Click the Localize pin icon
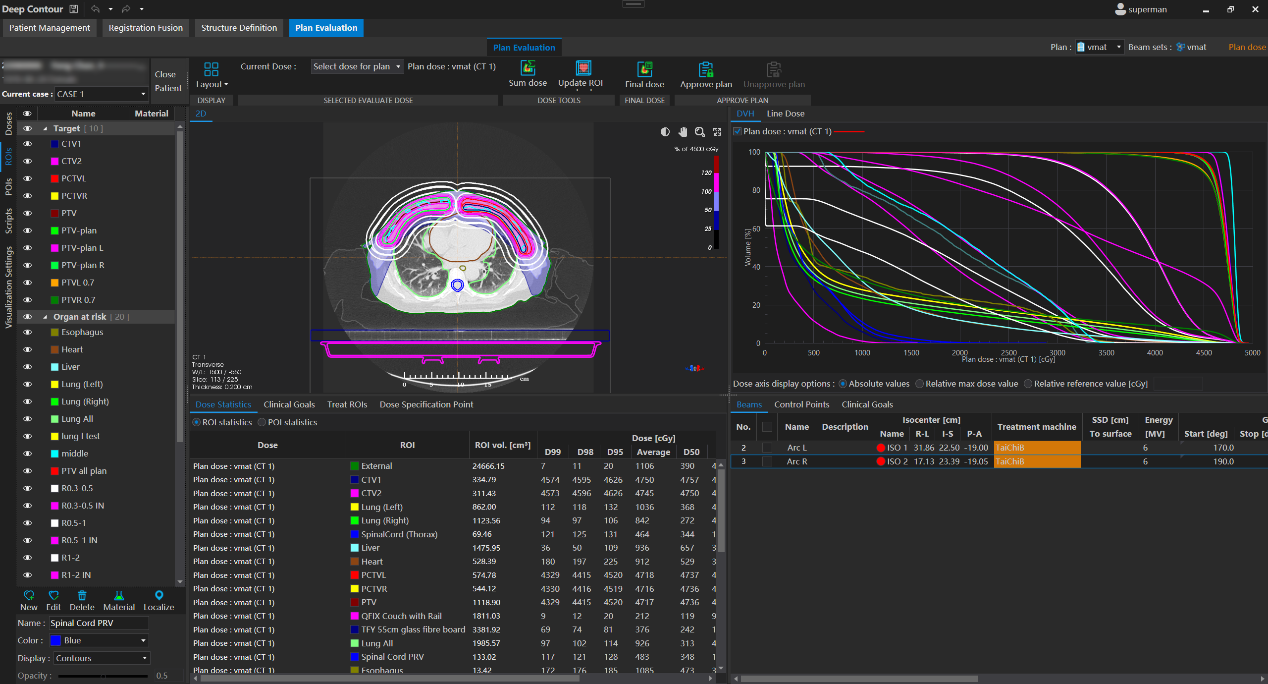Image resolution: width=1268 pixels, height=684 pixels. (x=158, y=595)
